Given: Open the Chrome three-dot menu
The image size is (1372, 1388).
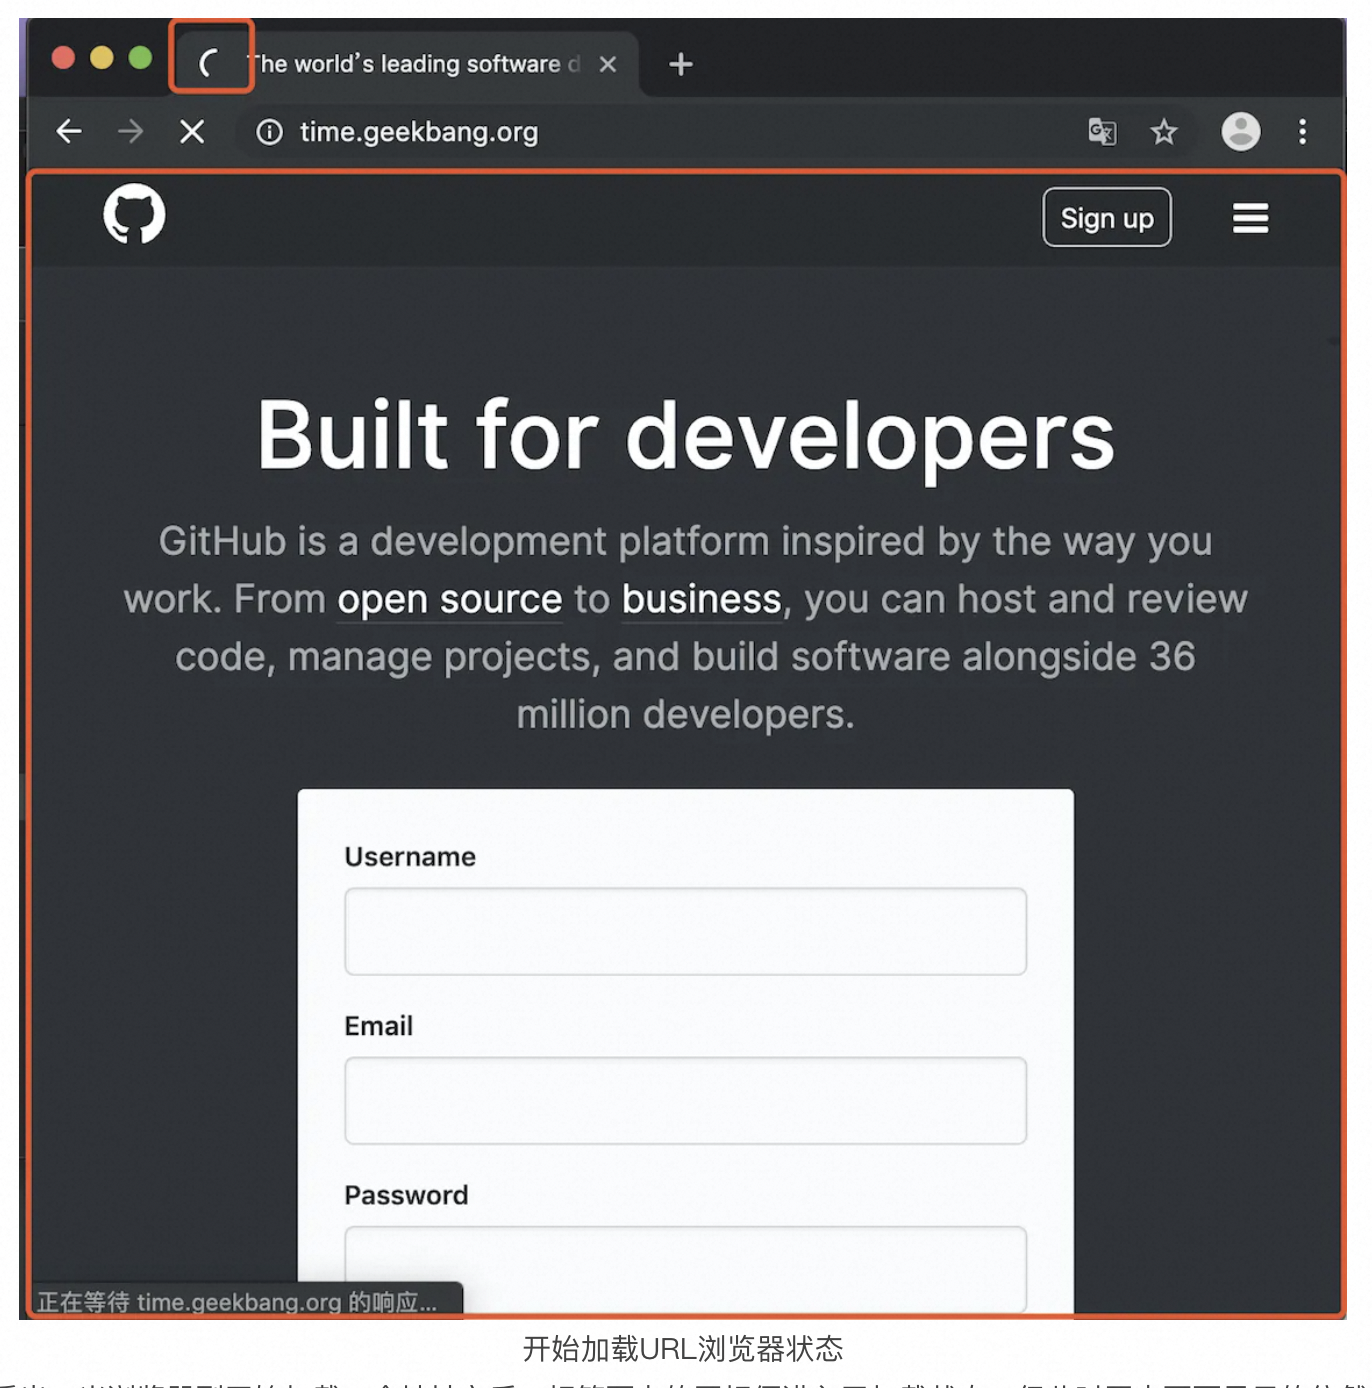Looking at the screenshot, I should 1302,131.
